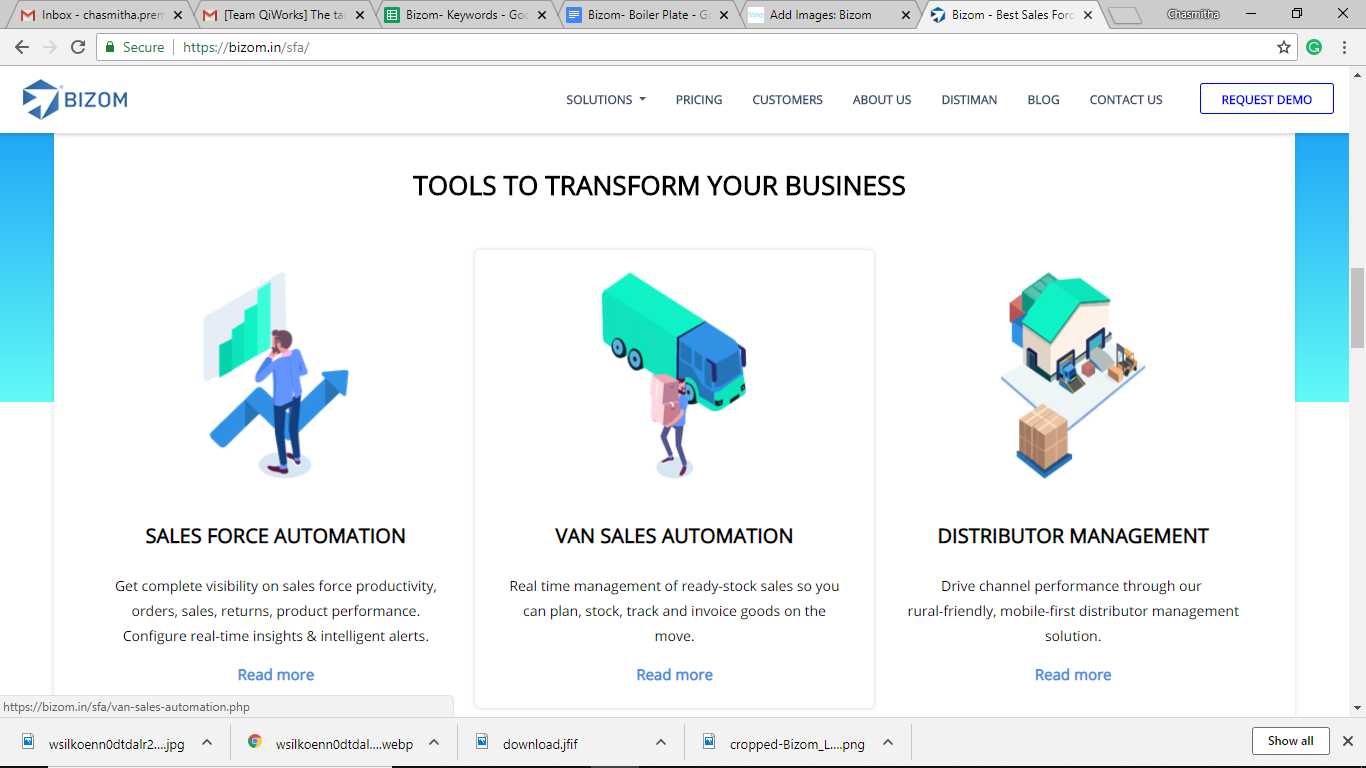The image size is (1366, 768).
Task: Close the Add Images: Bizom tab
Action: click(906, 15)
